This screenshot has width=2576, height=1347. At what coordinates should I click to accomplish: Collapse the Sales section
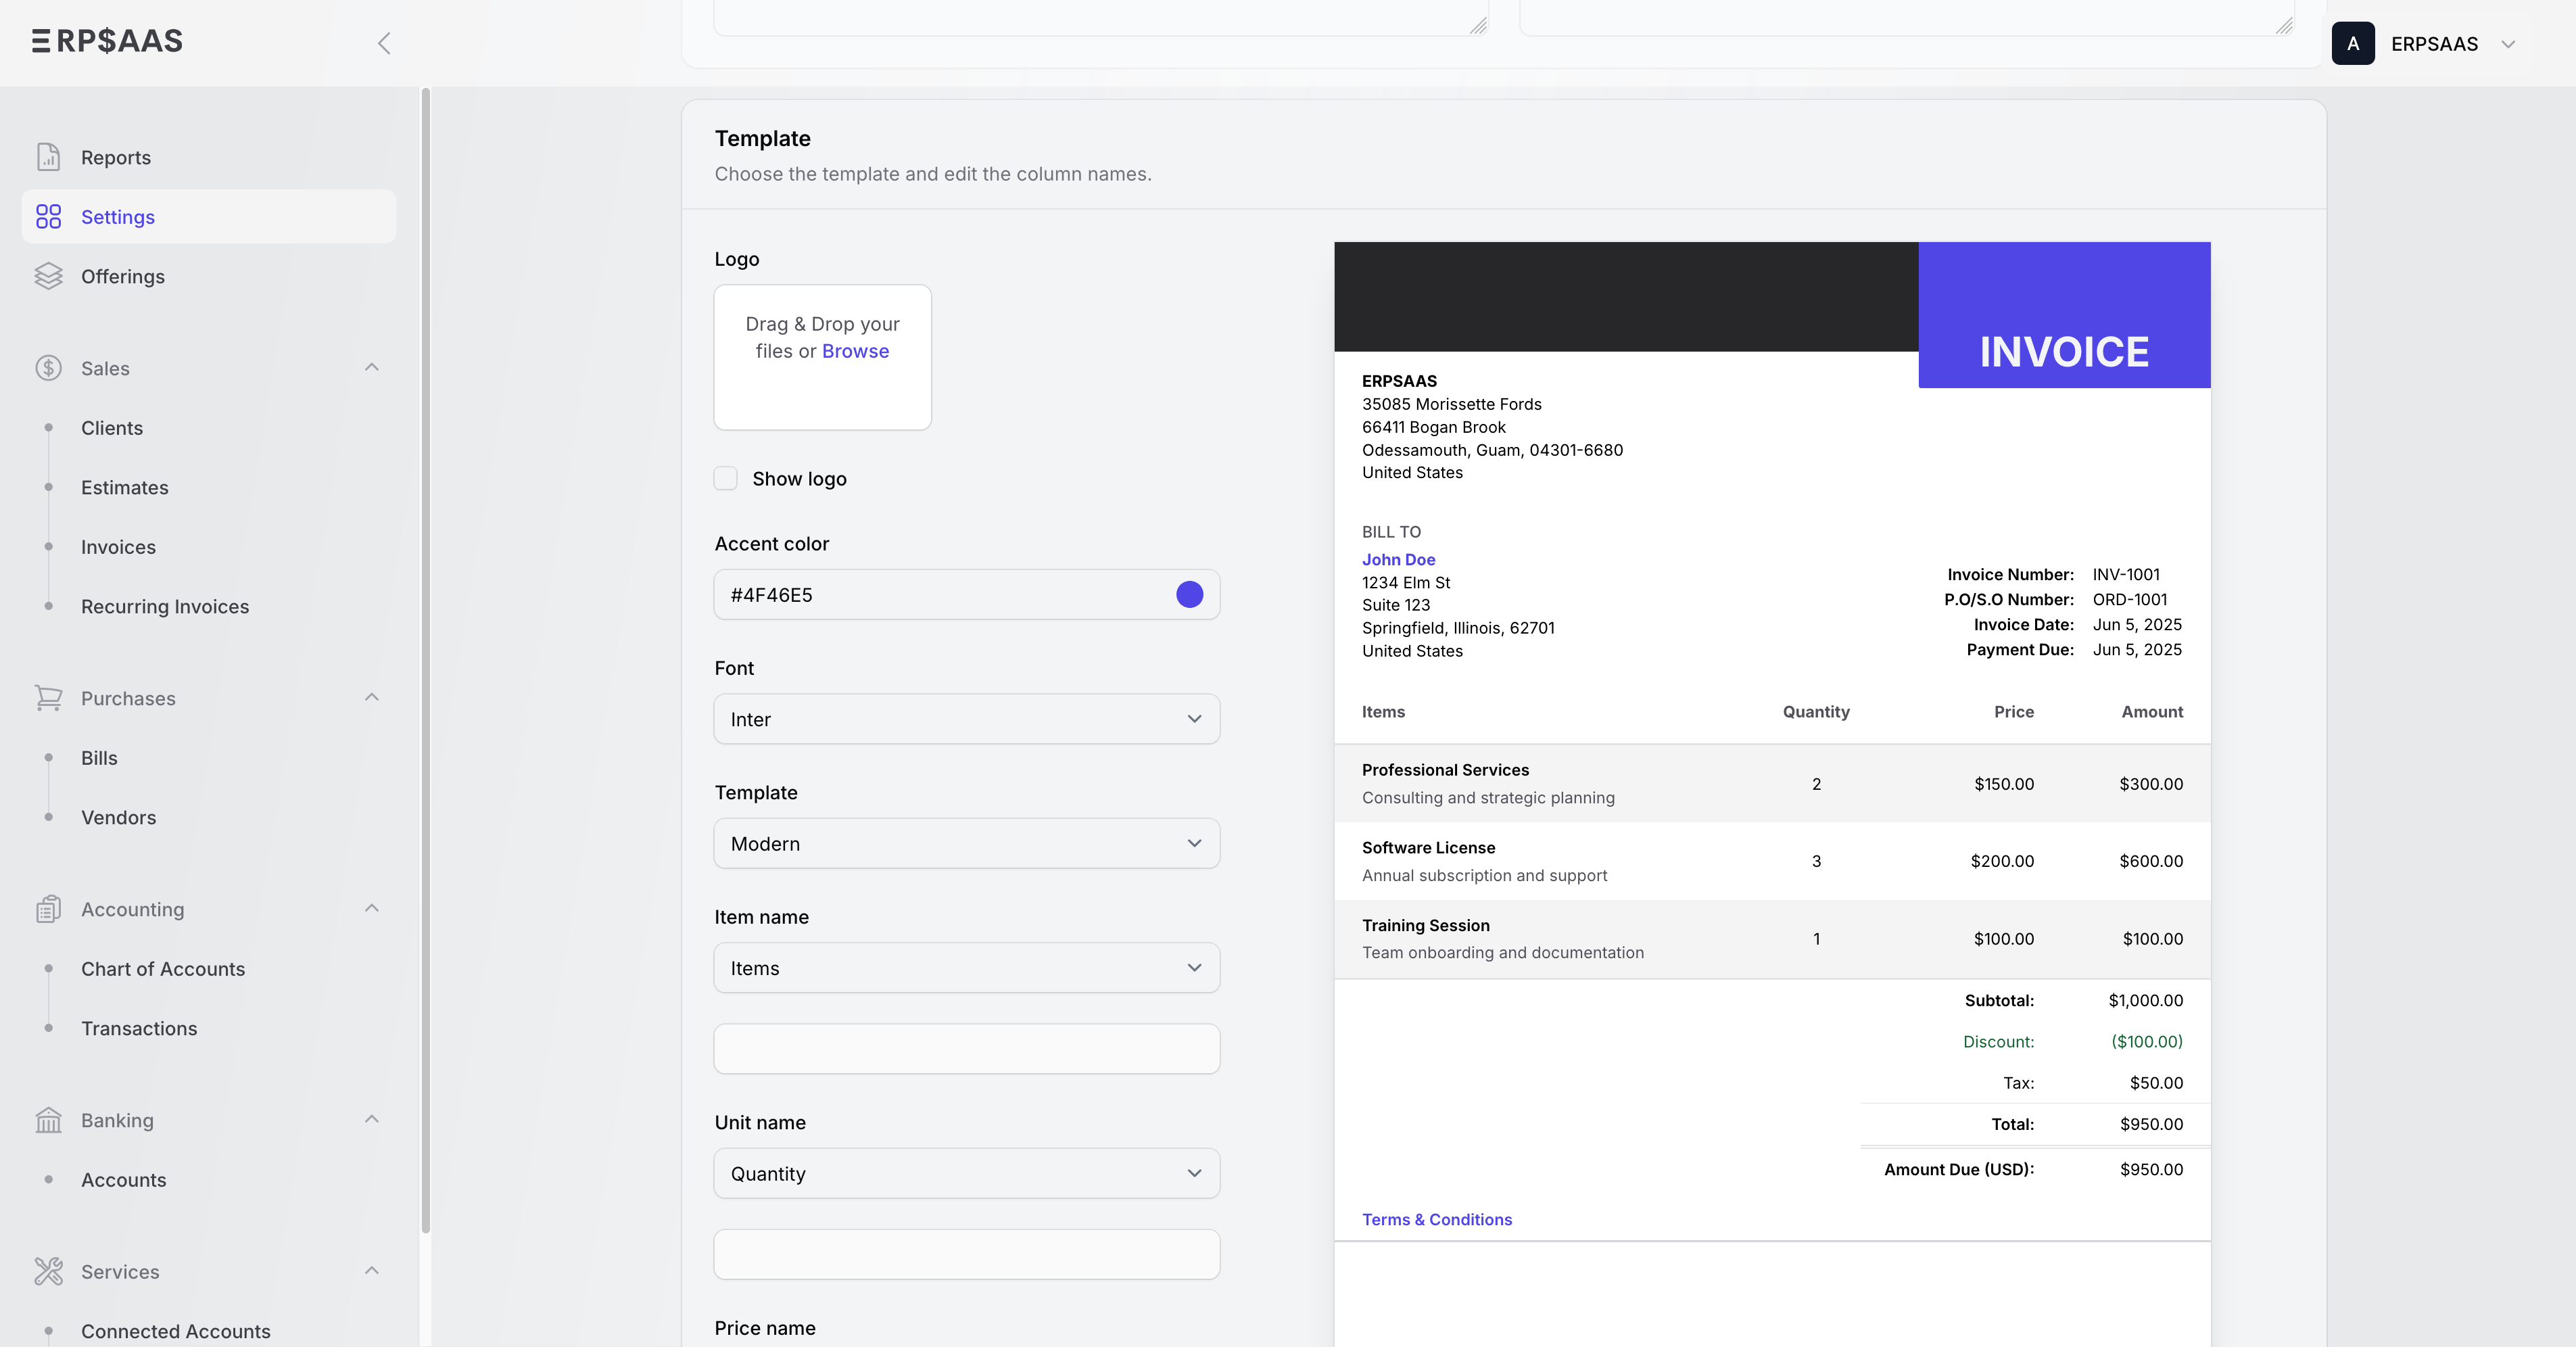tap(372, 367)
